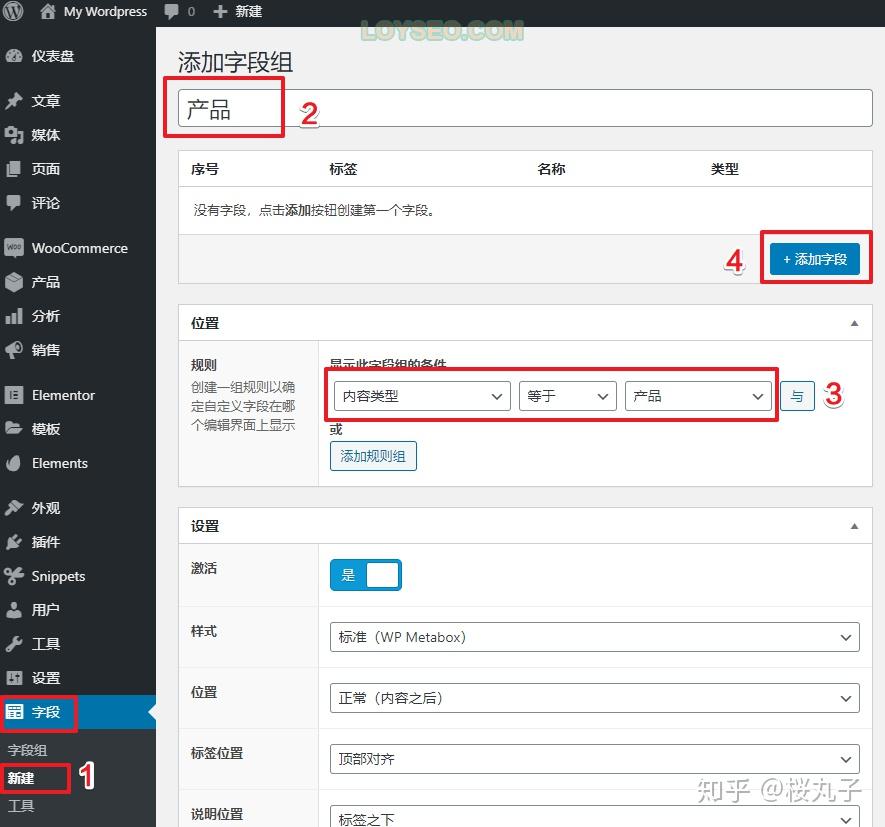This screenshot has width=885, height=827.
Task: Open the 外观 menu label
Action: click(x=46, y=508)
